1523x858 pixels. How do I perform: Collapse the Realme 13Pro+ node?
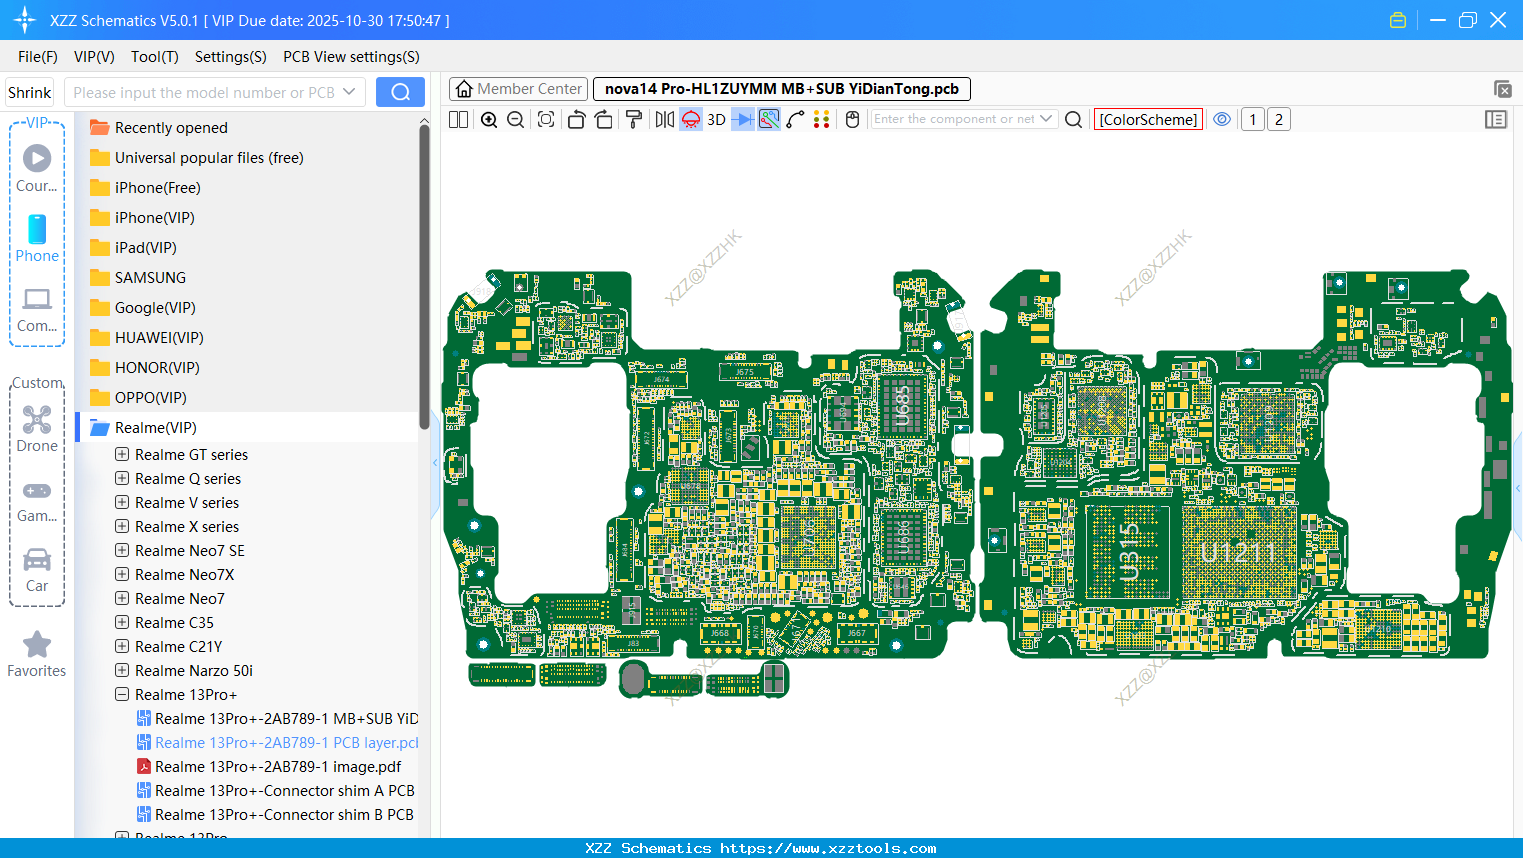[122, 694]
